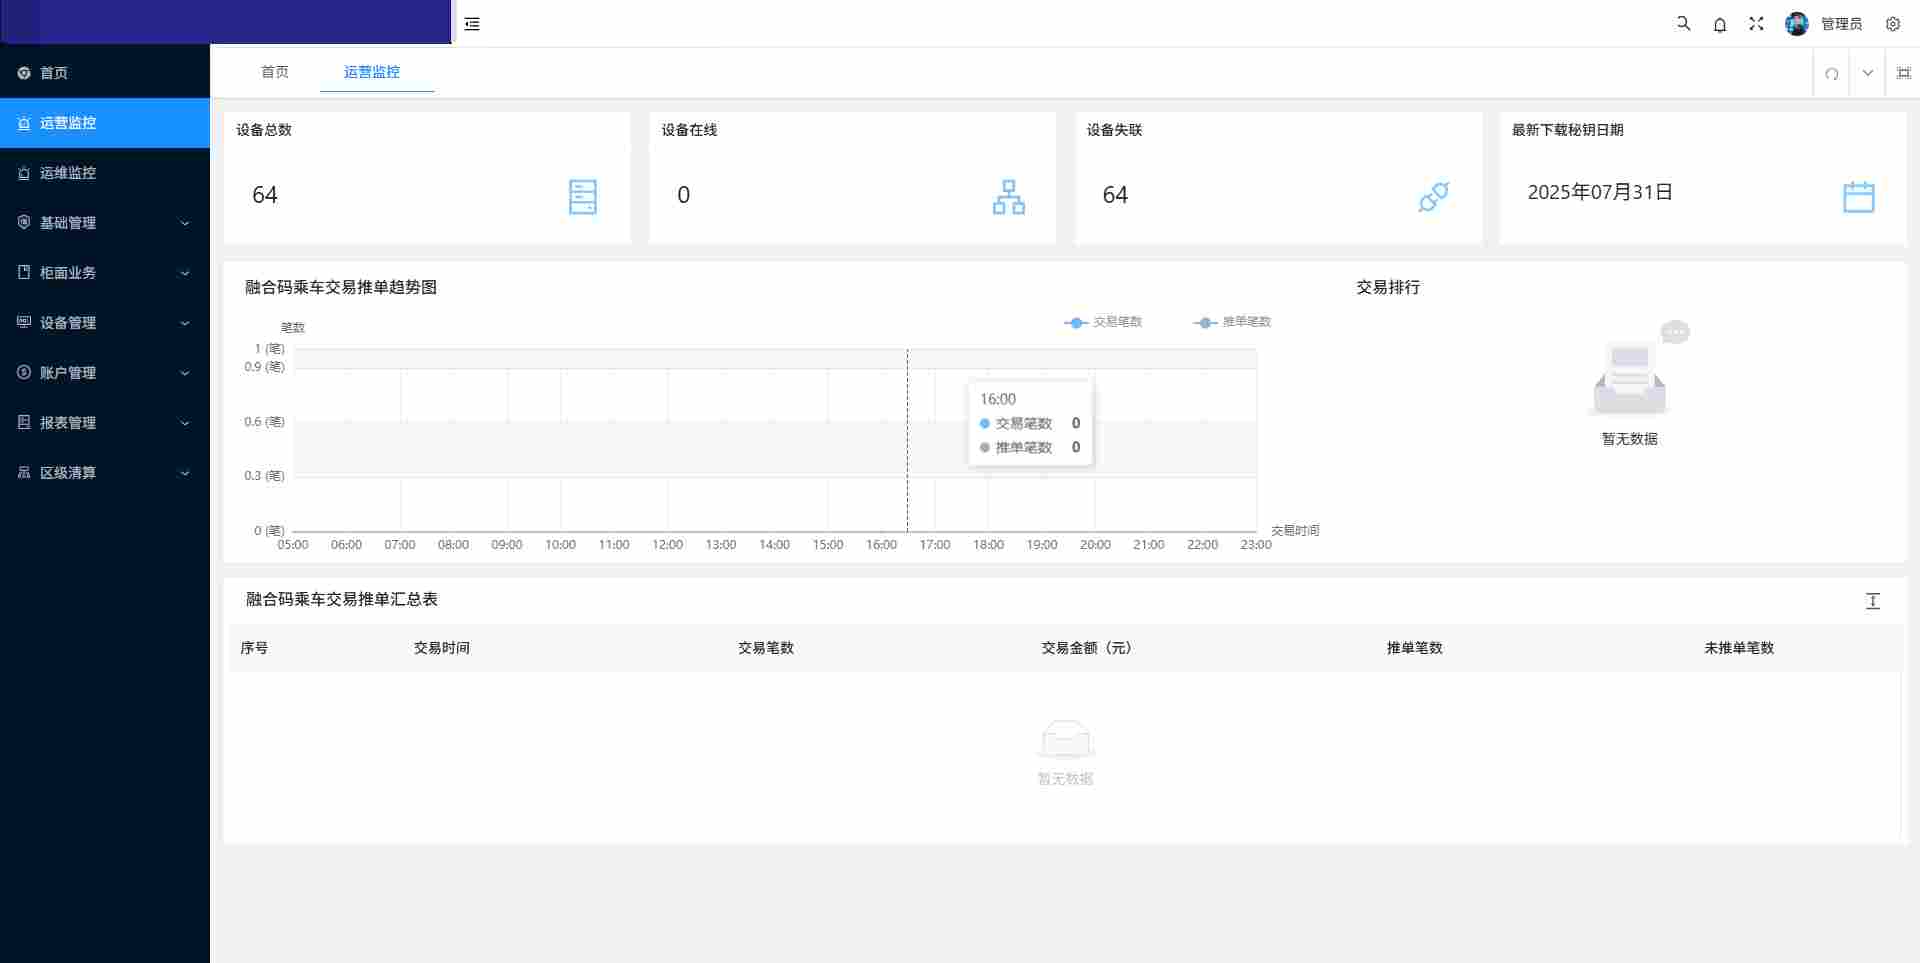This screenshot has height=963, width=1920.
Task: Click the 交易笔数 column header
Action: point(766,648)
